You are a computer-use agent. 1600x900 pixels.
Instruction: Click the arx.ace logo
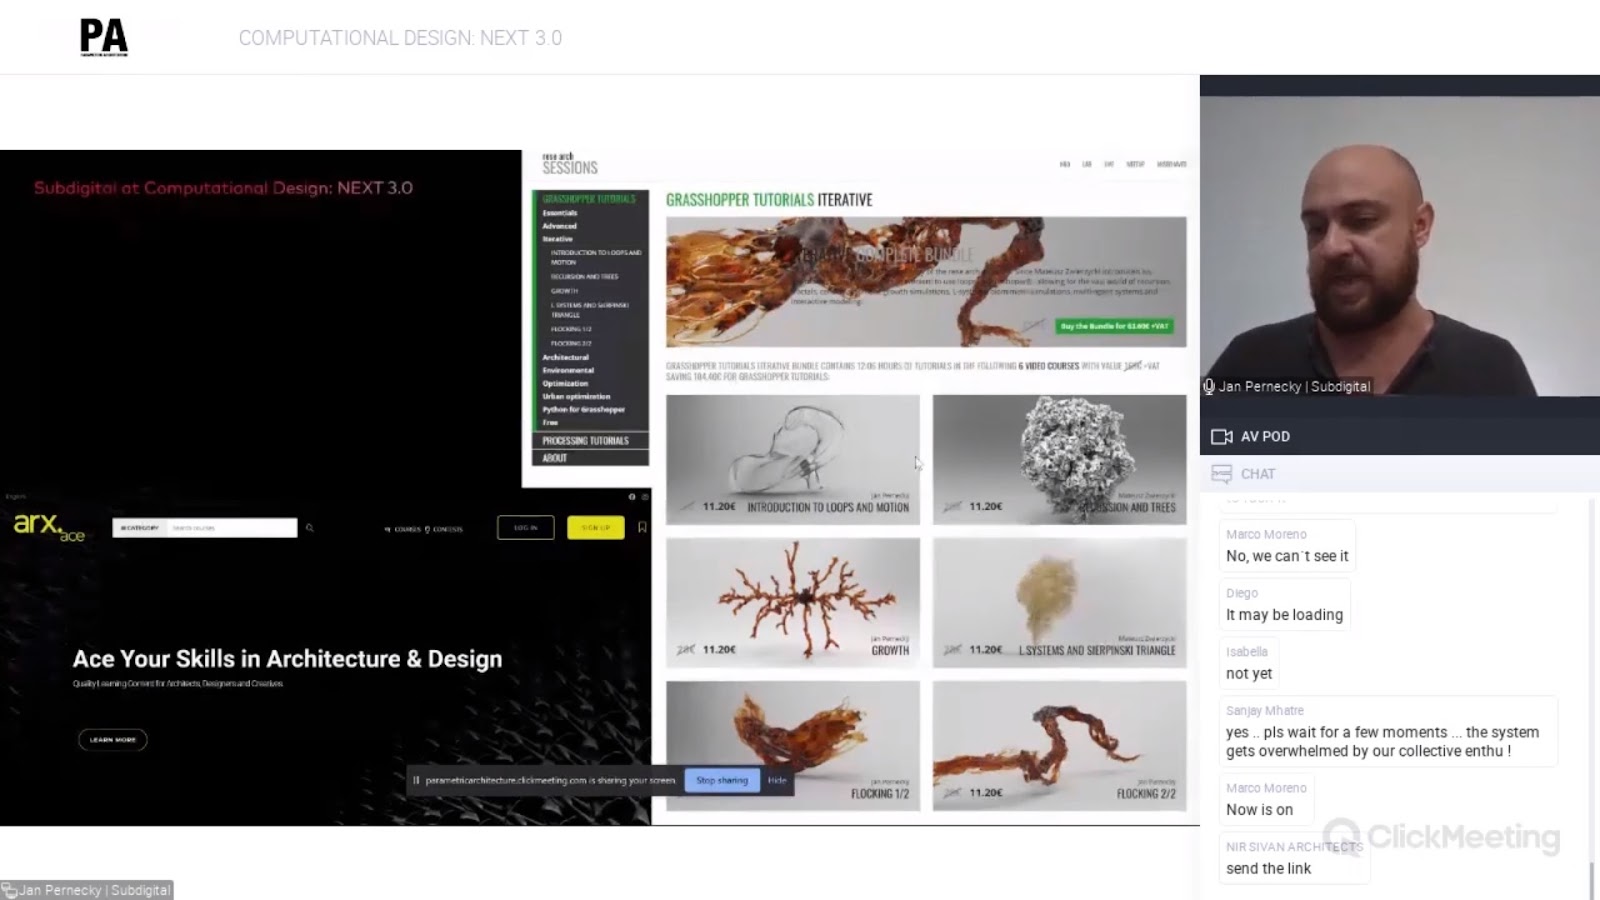coord(48,526)
